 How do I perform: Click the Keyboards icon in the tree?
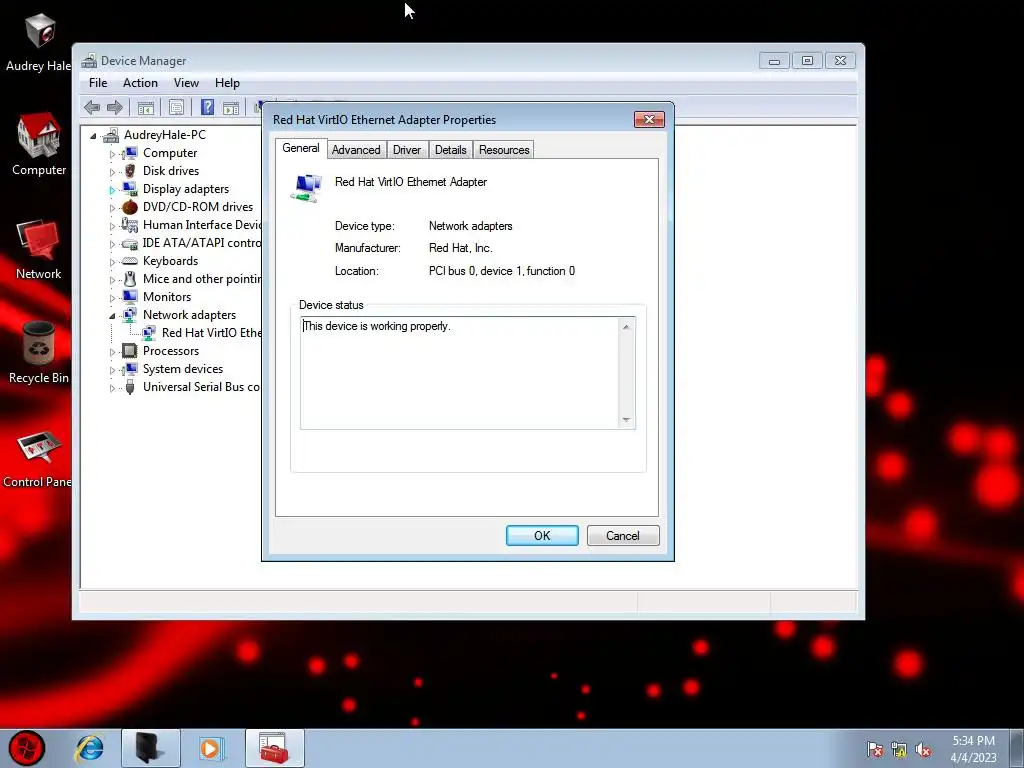pyautogui.click(x=130, y=261)
